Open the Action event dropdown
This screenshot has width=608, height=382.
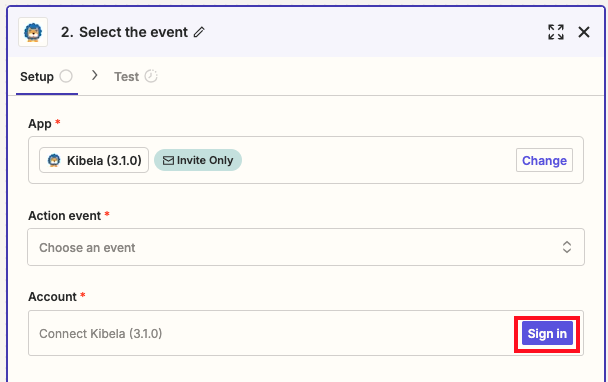(306, 247)
